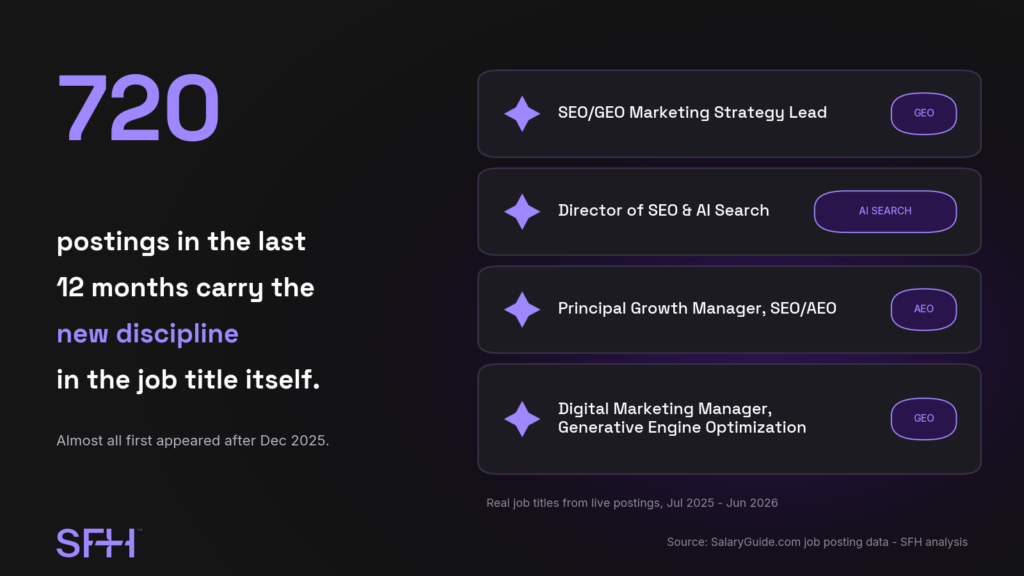Select the GEO badge on Digital Marketing Manager card
1024x576 pixels.
point(923,419)
